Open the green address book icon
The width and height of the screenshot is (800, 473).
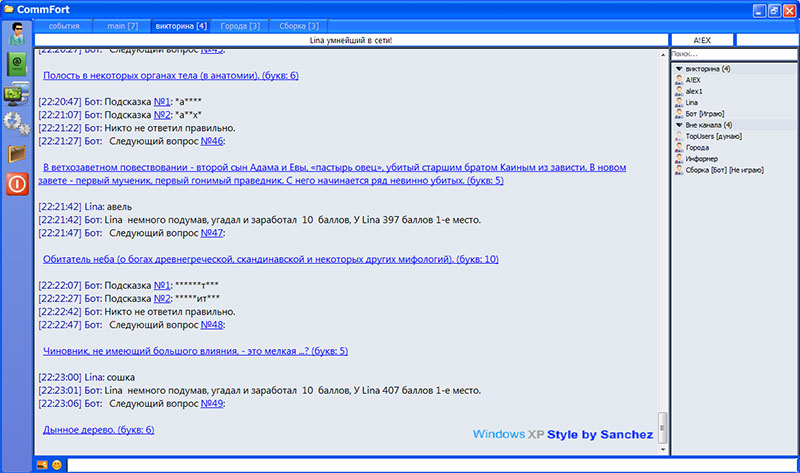coord(17,64)
